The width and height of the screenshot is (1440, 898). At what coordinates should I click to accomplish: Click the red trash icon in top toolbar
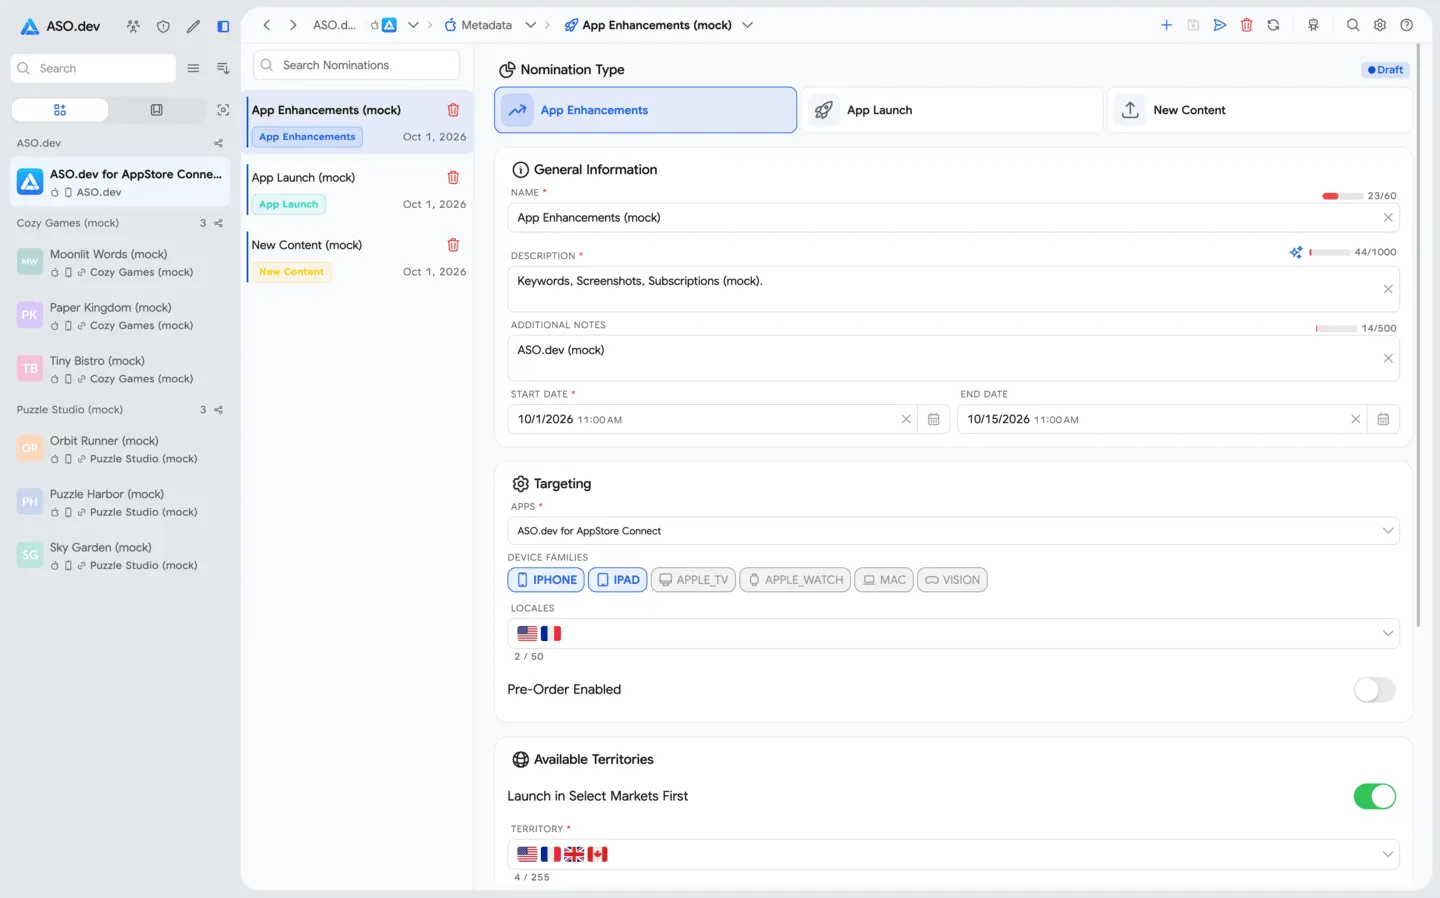(x=1246, y=25)
